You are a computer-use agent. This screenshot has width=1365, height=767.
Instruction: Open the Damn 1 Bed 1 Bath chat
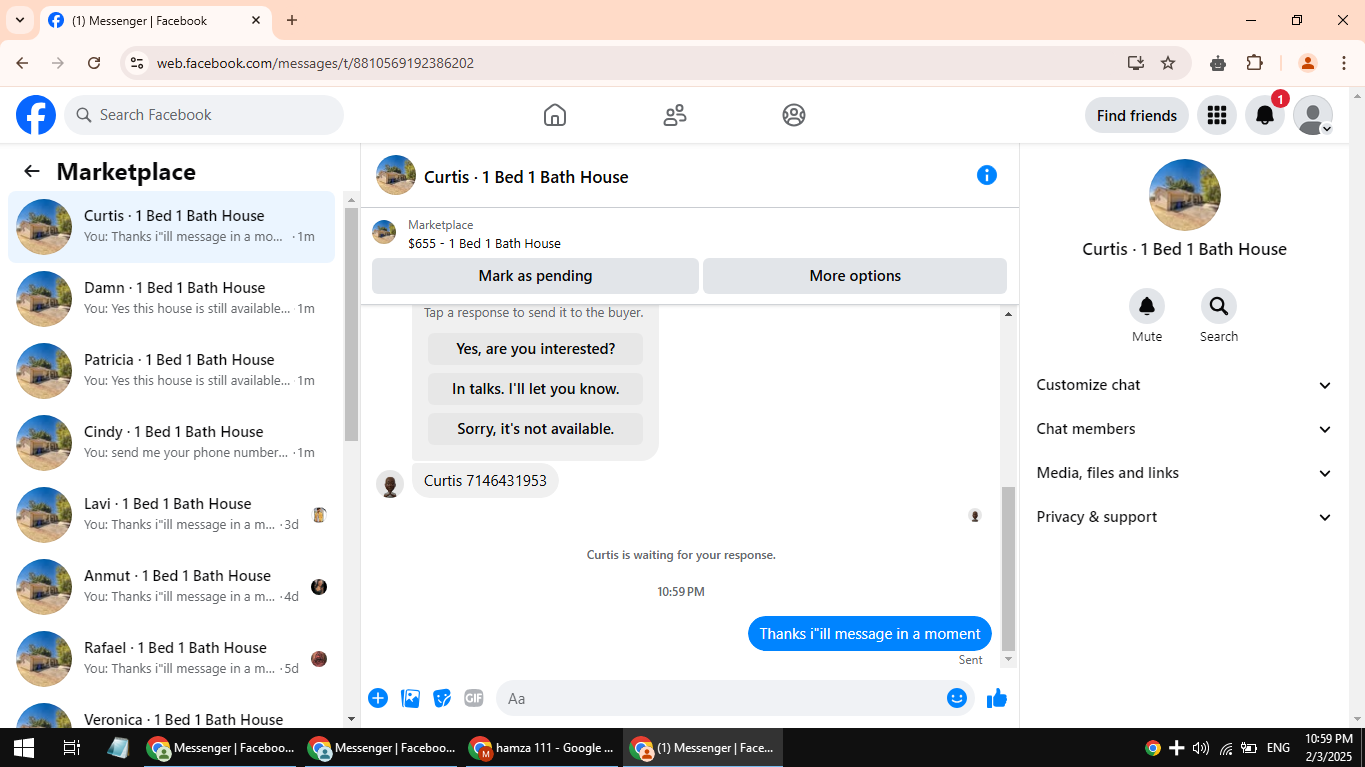point(171,299)
